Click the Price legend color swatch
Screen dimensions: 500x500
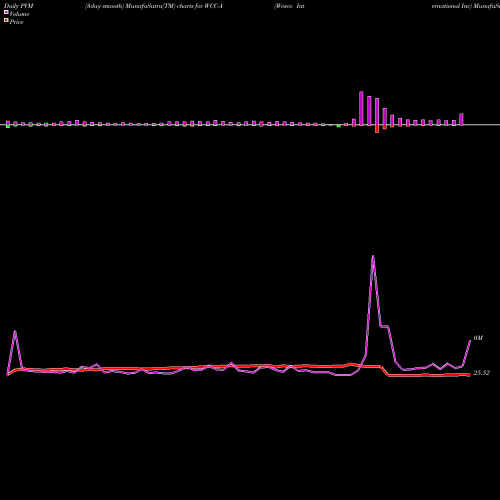coord(6,21)
